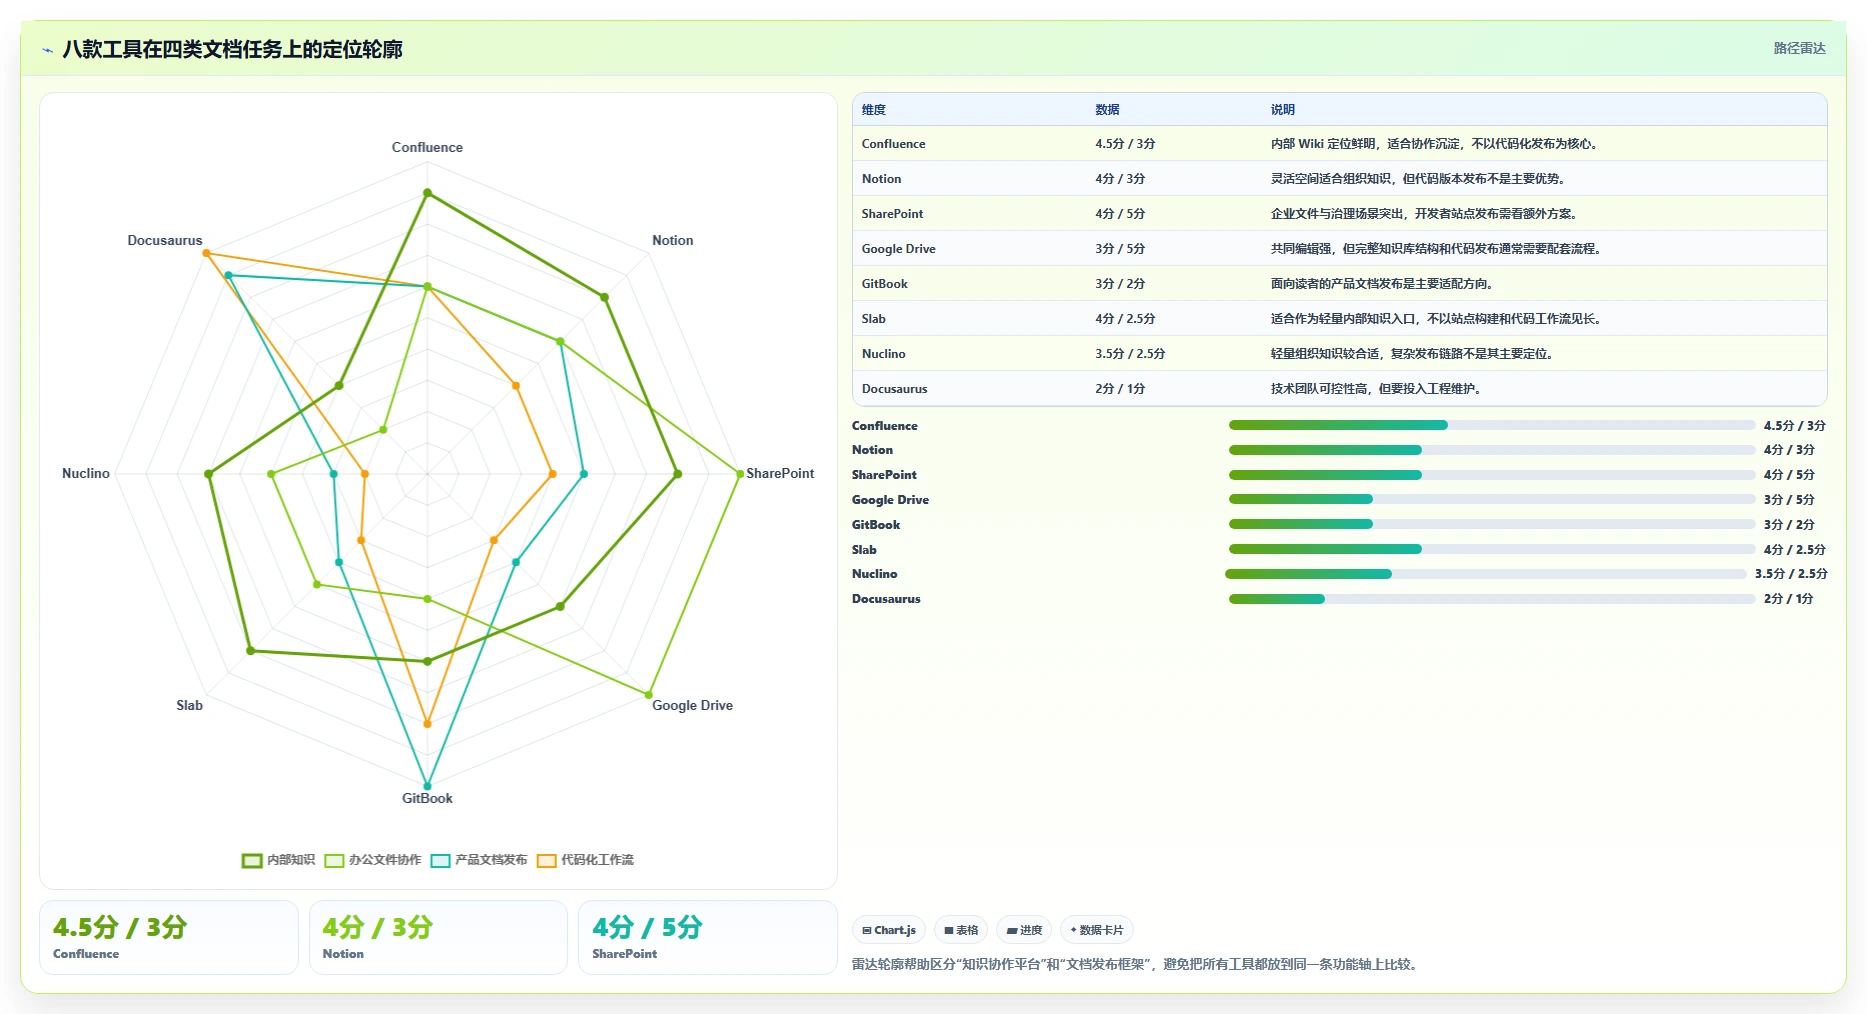Click the SharePoint axis label on radar

780,473
